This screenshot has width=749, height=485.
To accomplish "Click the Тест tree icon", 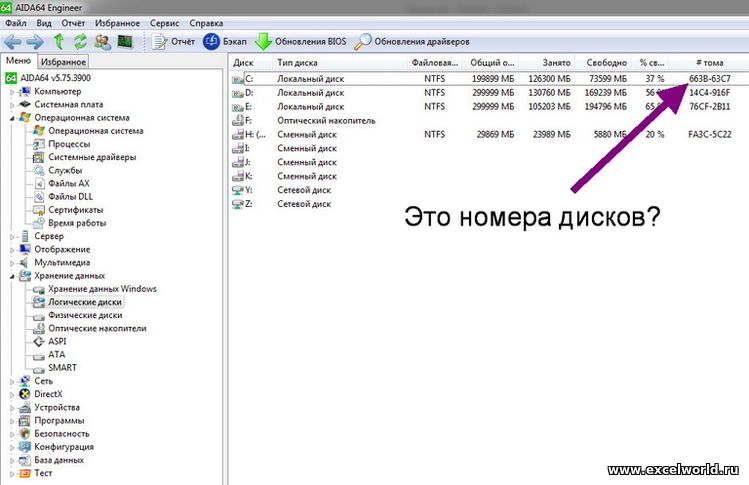I will point(24,474).
